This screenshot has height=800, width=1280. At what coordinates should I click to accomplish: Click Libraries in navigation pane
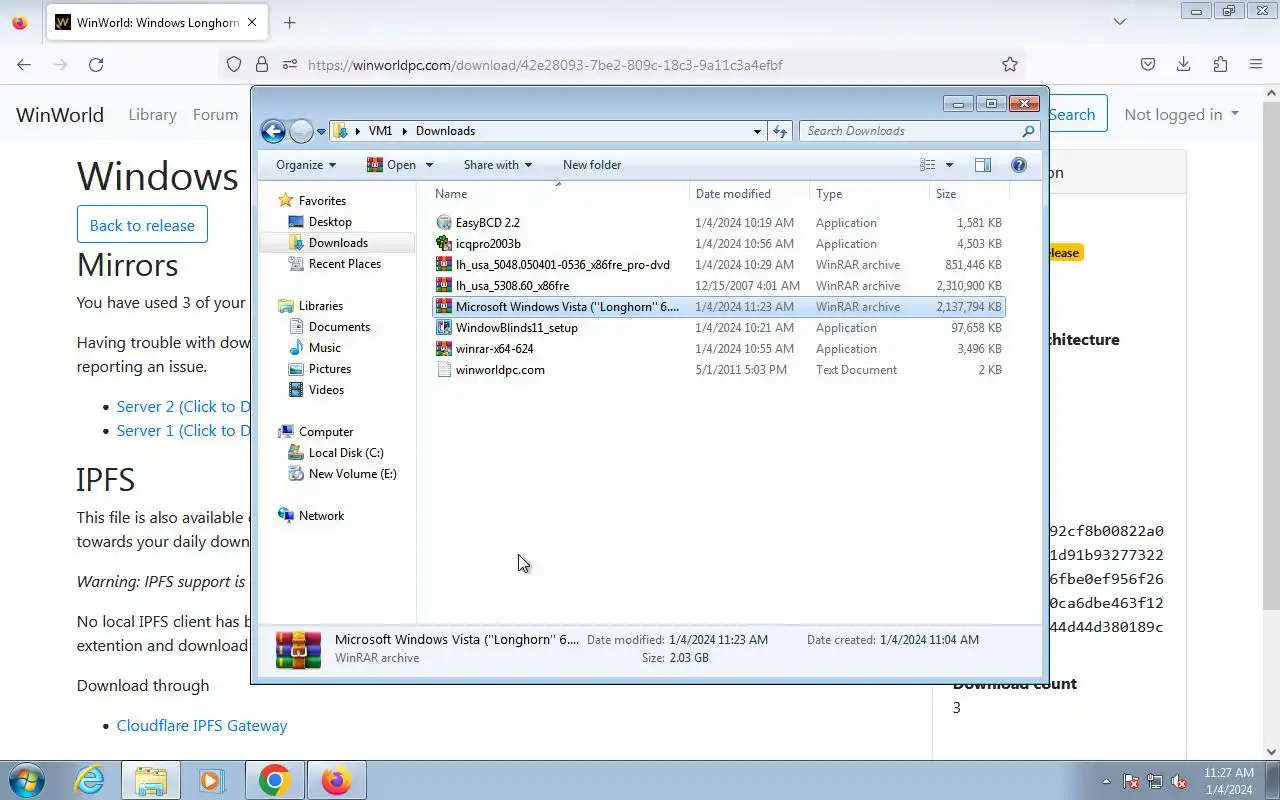point(320,306)
